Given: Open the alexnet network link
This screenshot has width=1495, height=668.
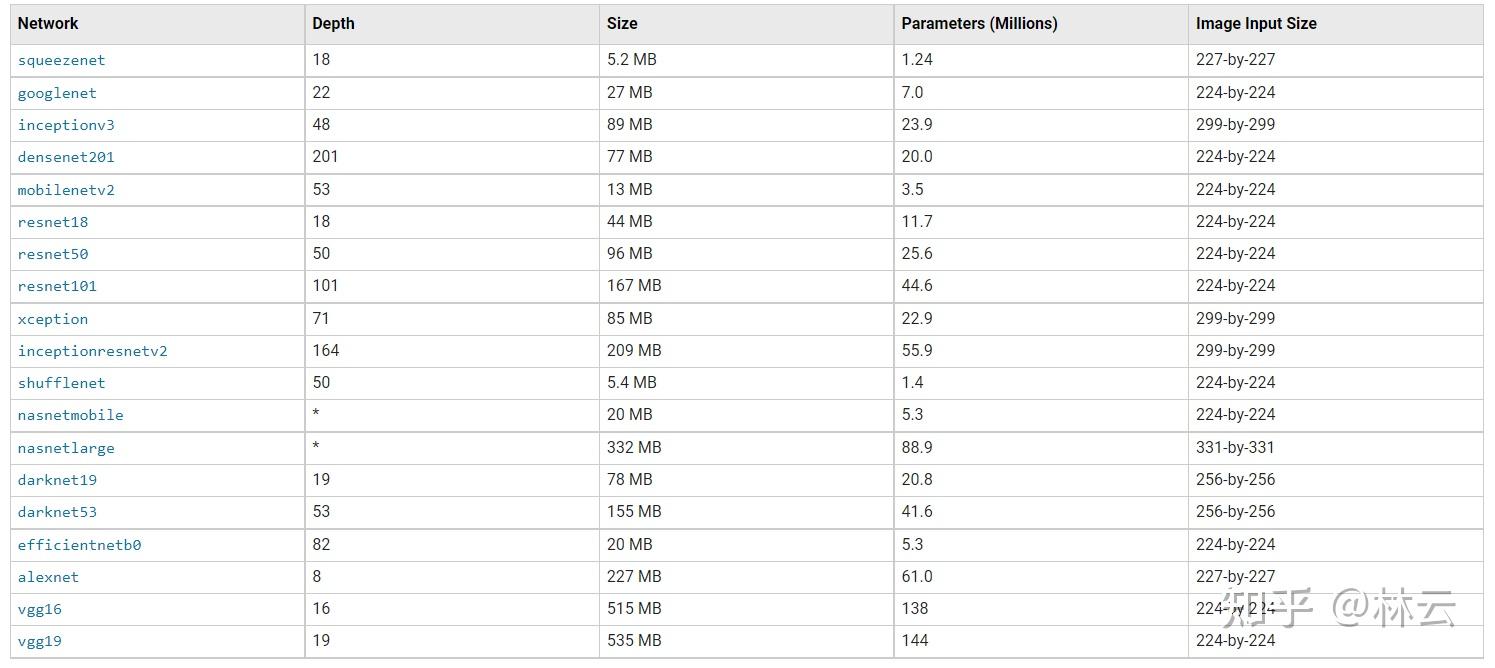Looking at the screenshot, I should [x=48, y=577].
